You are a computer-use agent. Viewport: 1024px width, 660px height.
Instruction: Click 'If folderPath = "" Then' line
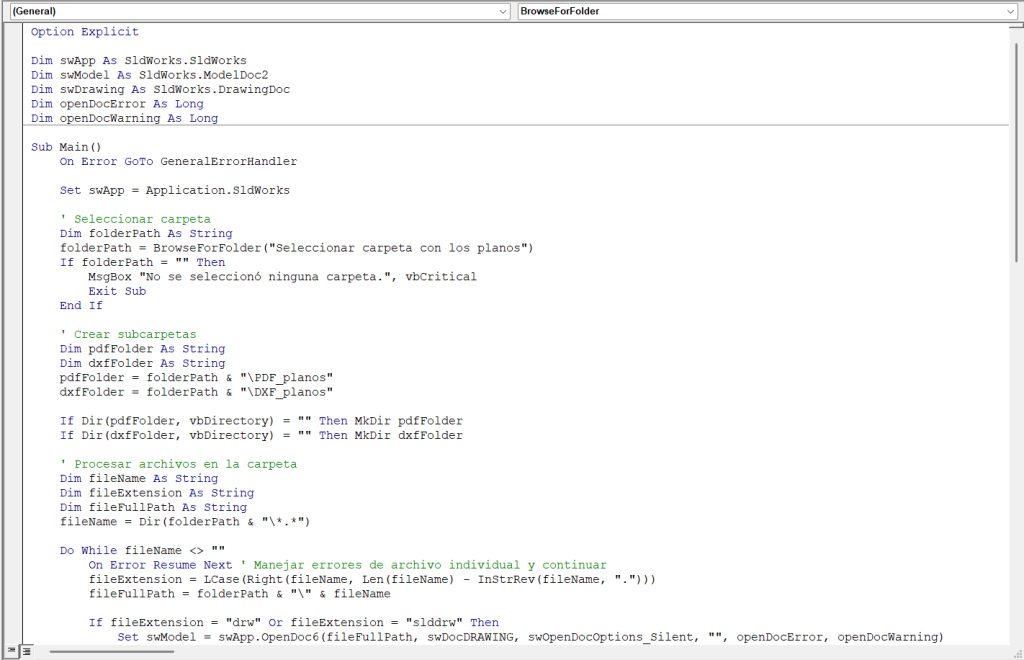(142, 262)
